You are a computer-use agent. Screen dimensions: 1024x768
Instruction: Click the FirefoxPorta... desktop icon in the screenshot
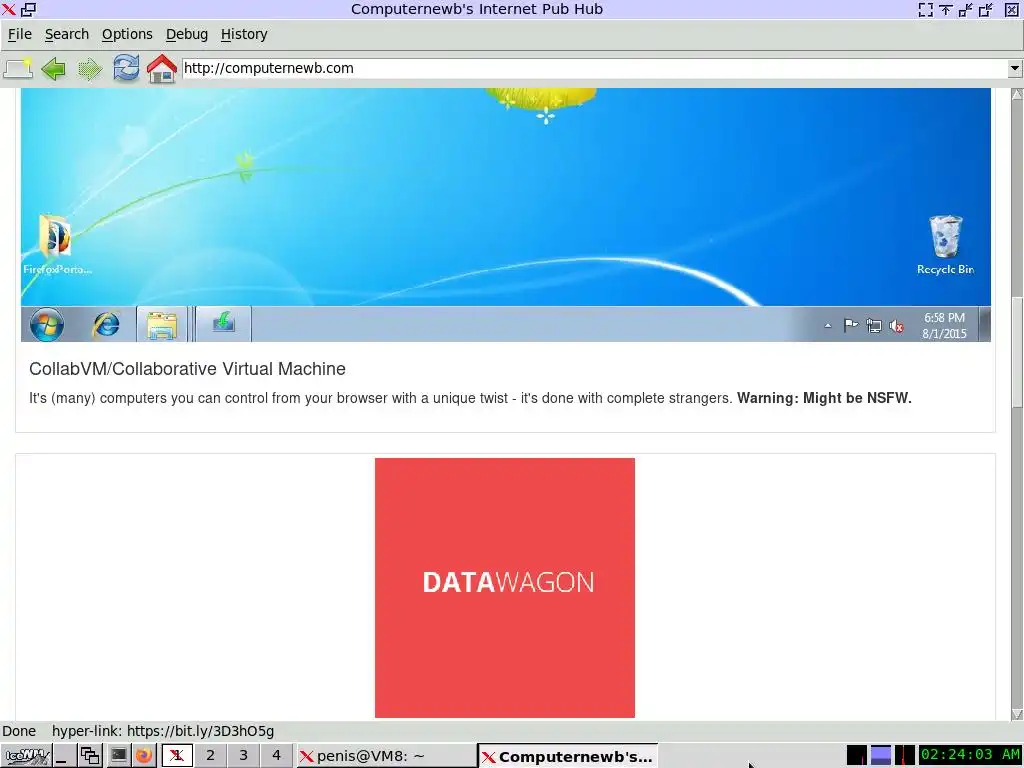point(57,246)
